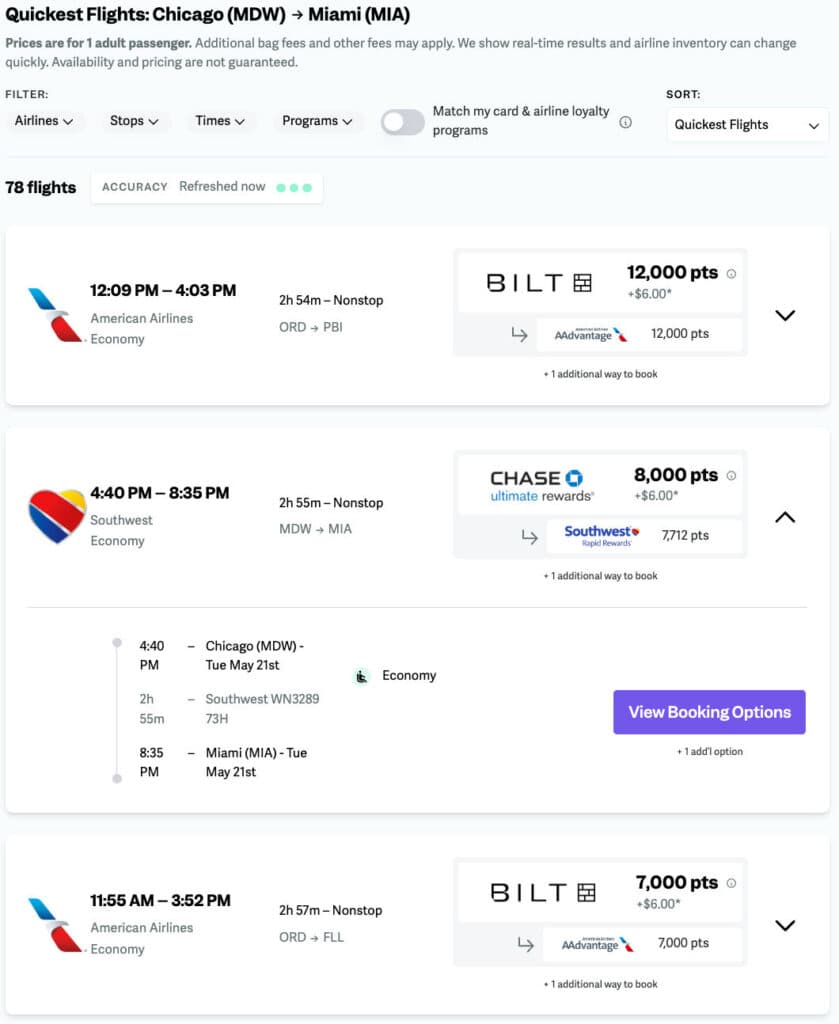Click the info icon beside 8,000 pts
The image size is (839, 1024).
tap(731, 476)
